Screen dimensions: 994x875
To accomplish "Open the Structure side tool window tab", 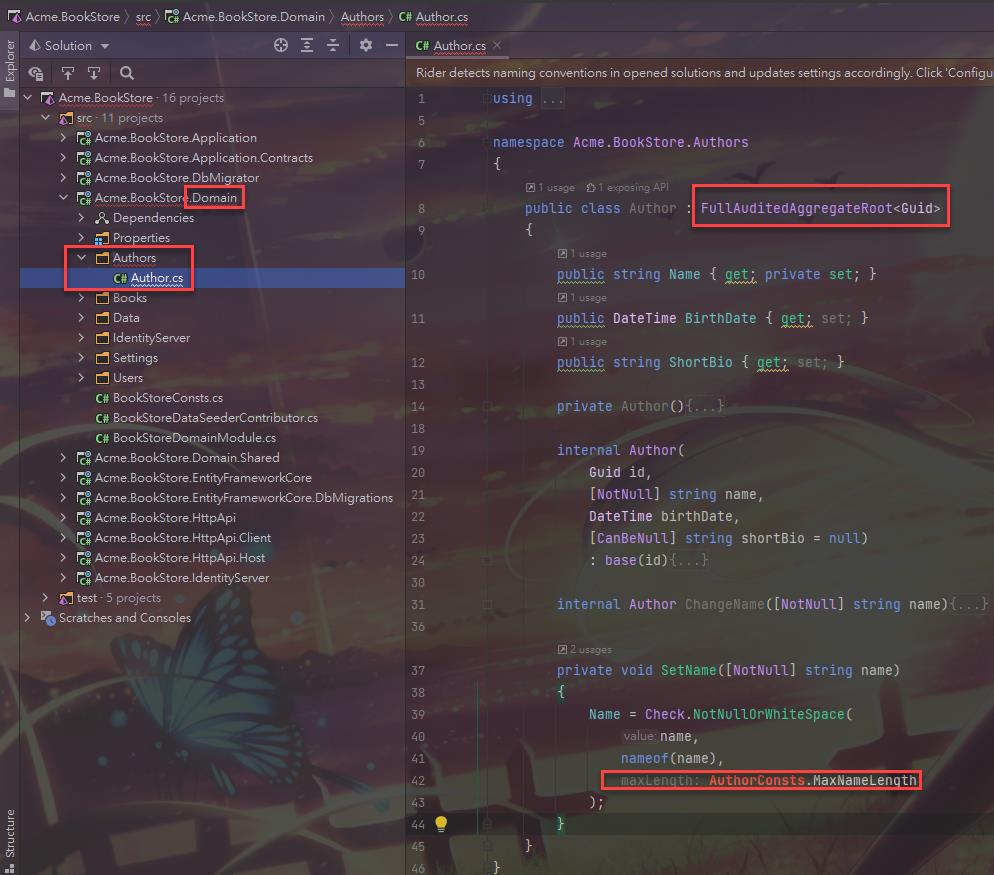I will (x=10, y=832).
